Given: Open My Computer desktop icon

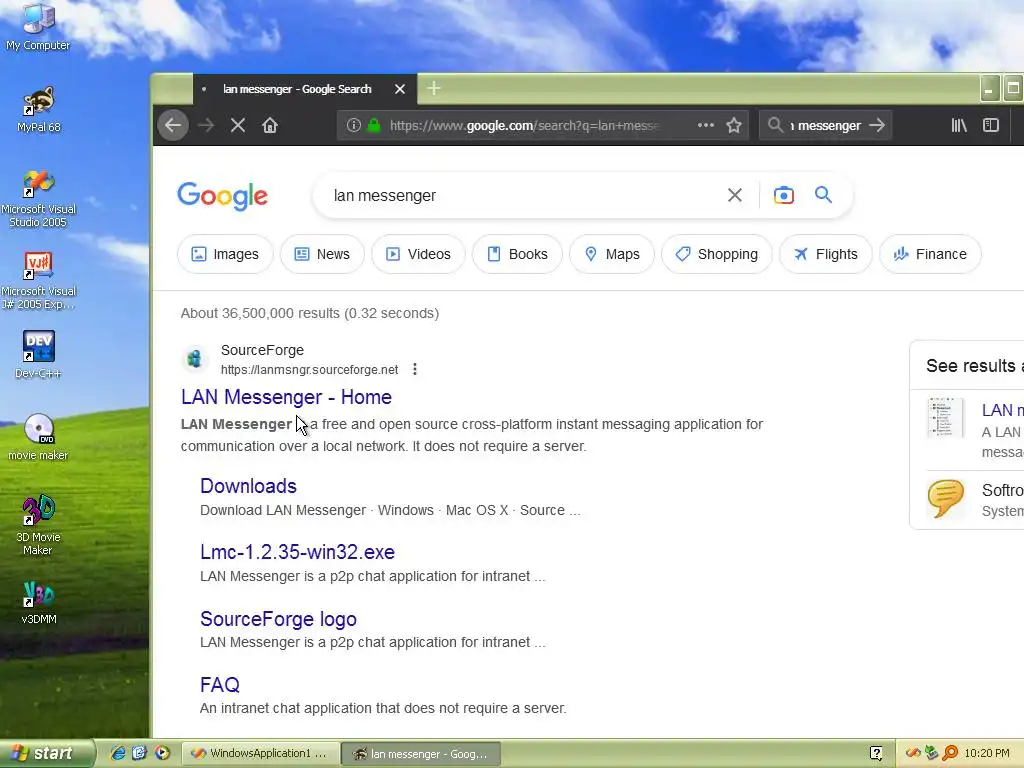Looking at the screenshot, I should (x=38, y=26).
